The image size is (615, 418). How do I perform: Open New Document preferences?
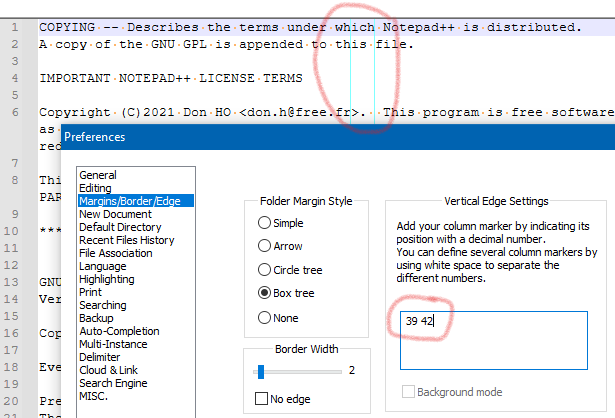pos(115,214)
